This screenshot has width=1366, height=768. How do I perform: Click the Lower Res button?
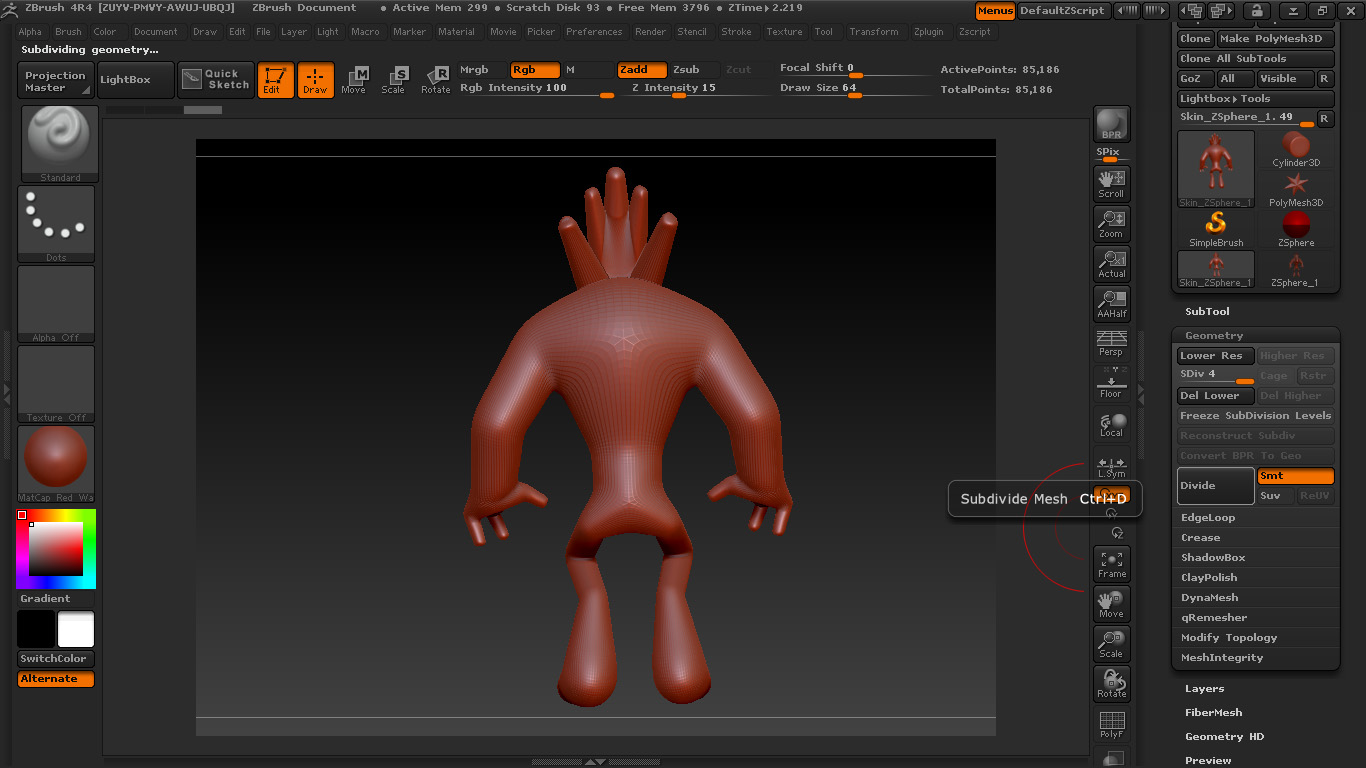[x=1216, y=356]
